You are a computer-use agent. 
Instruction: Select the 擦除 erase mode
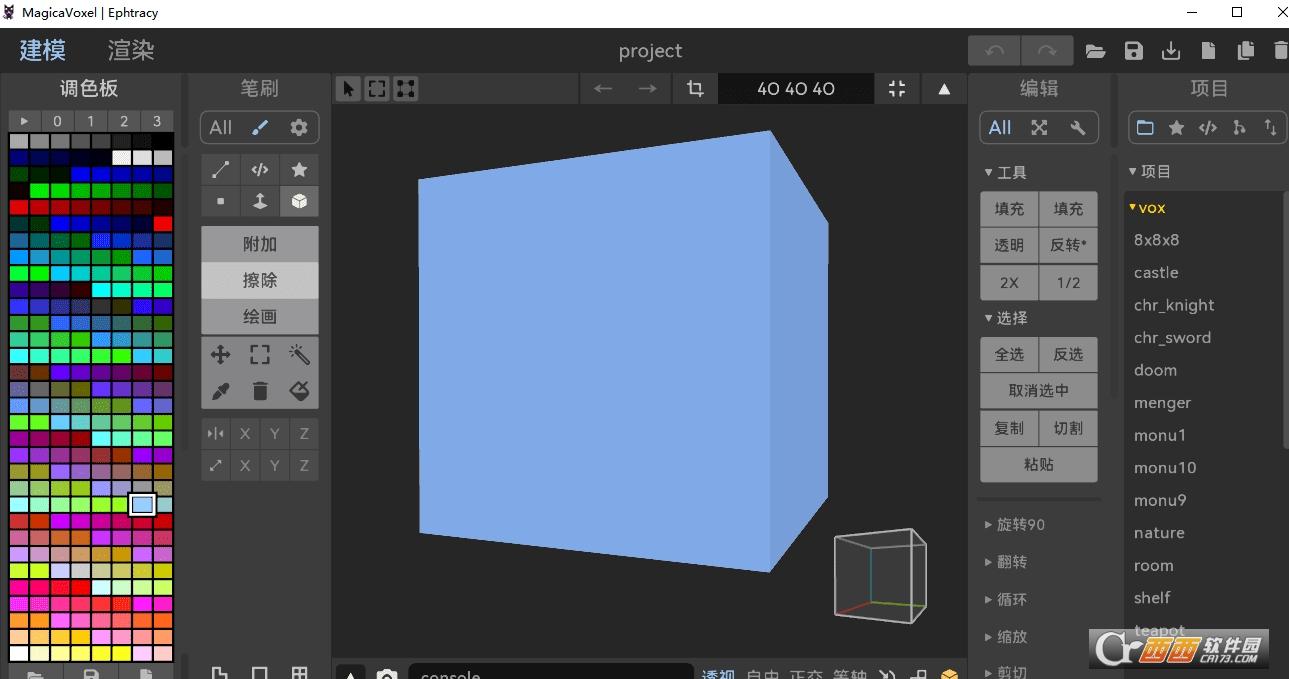260,280
